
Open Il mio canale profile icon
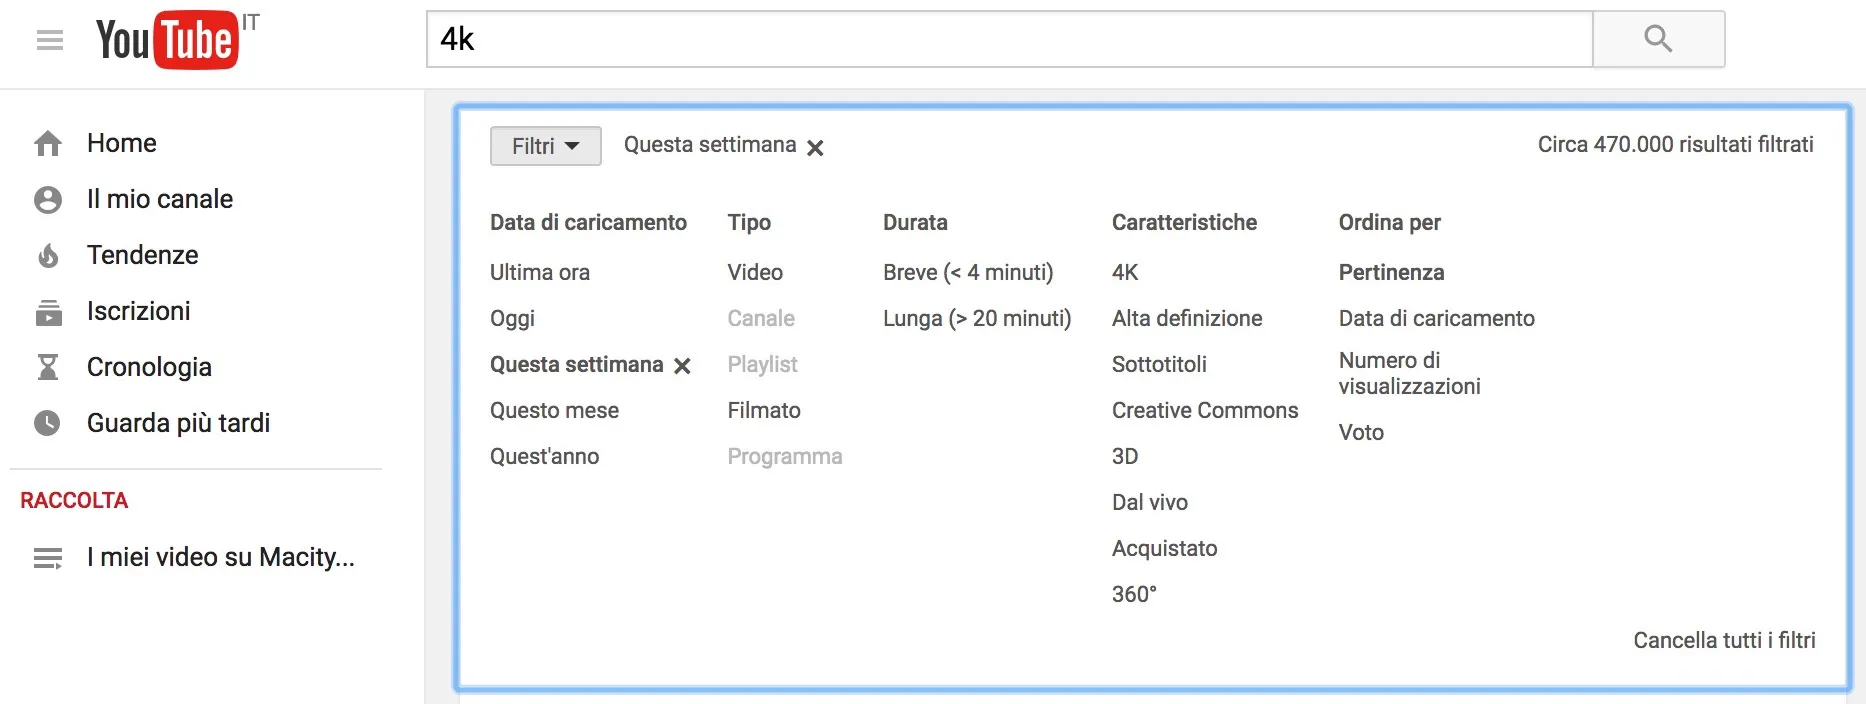48,200
